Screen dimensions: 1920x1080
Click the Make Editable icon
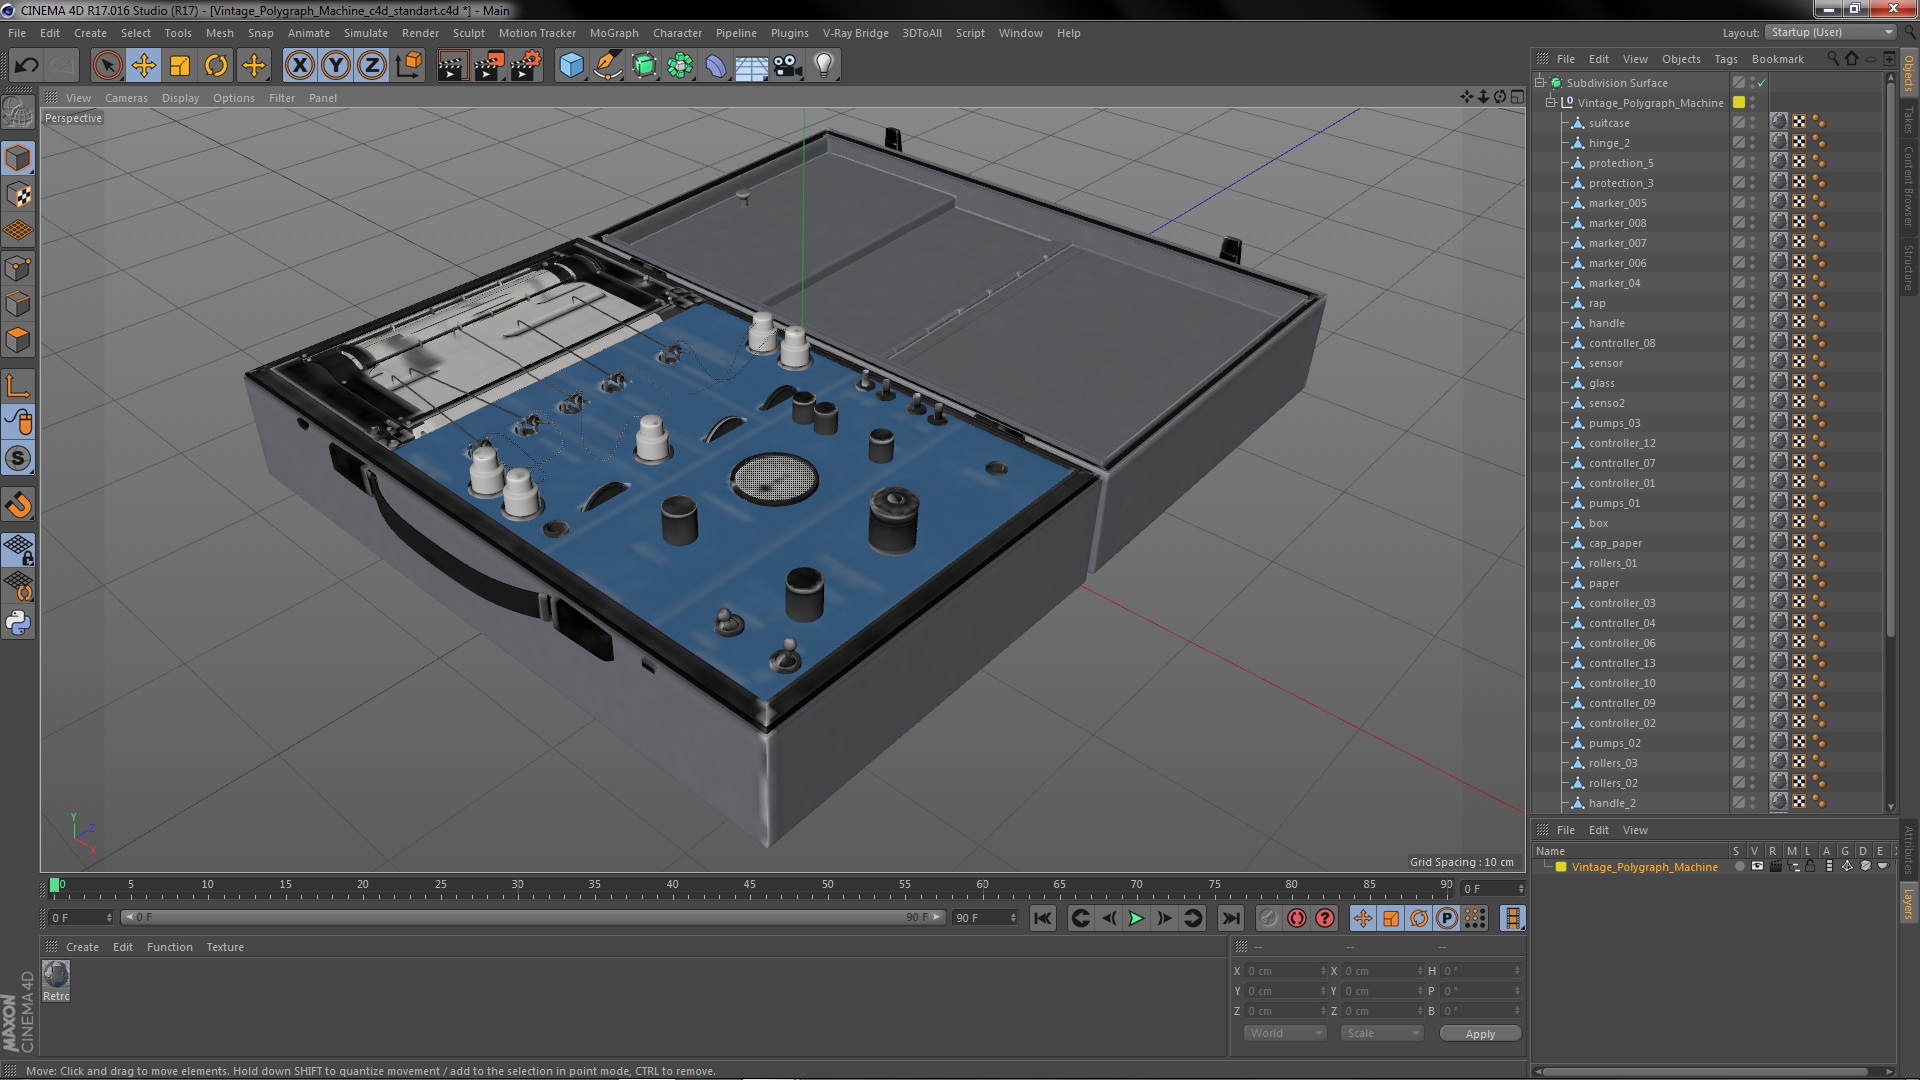18,113
